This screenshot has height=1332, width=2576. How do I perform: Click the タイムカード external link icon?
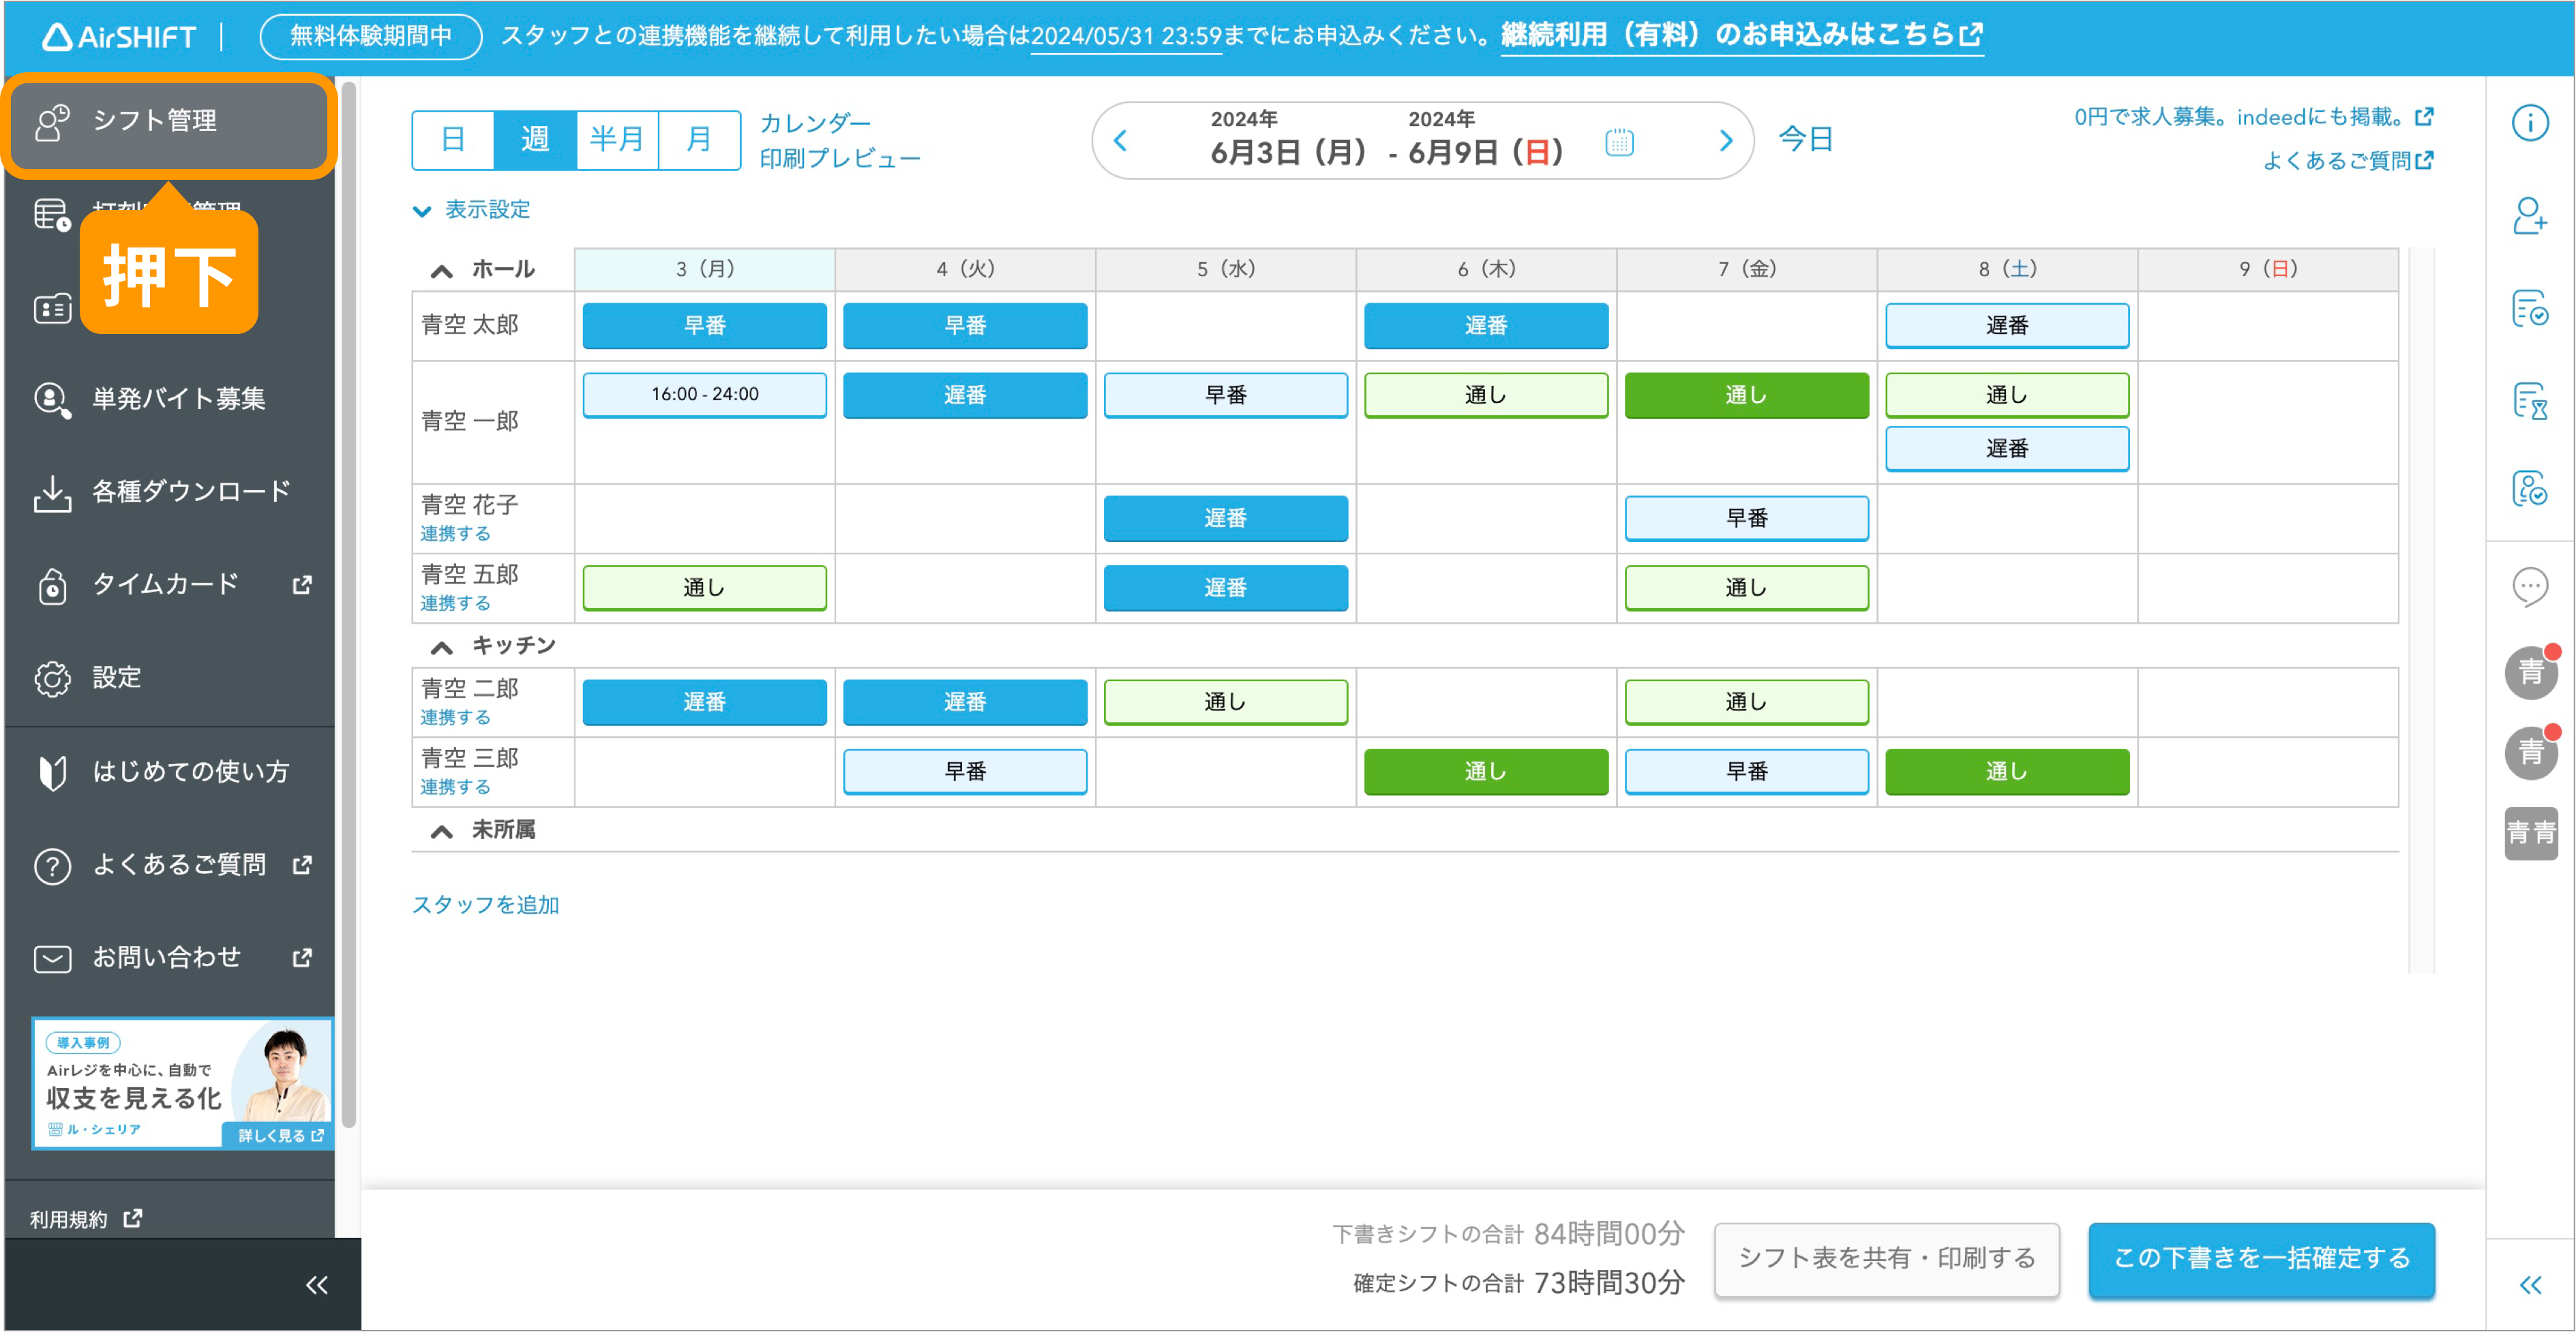(x=302, y=585)
